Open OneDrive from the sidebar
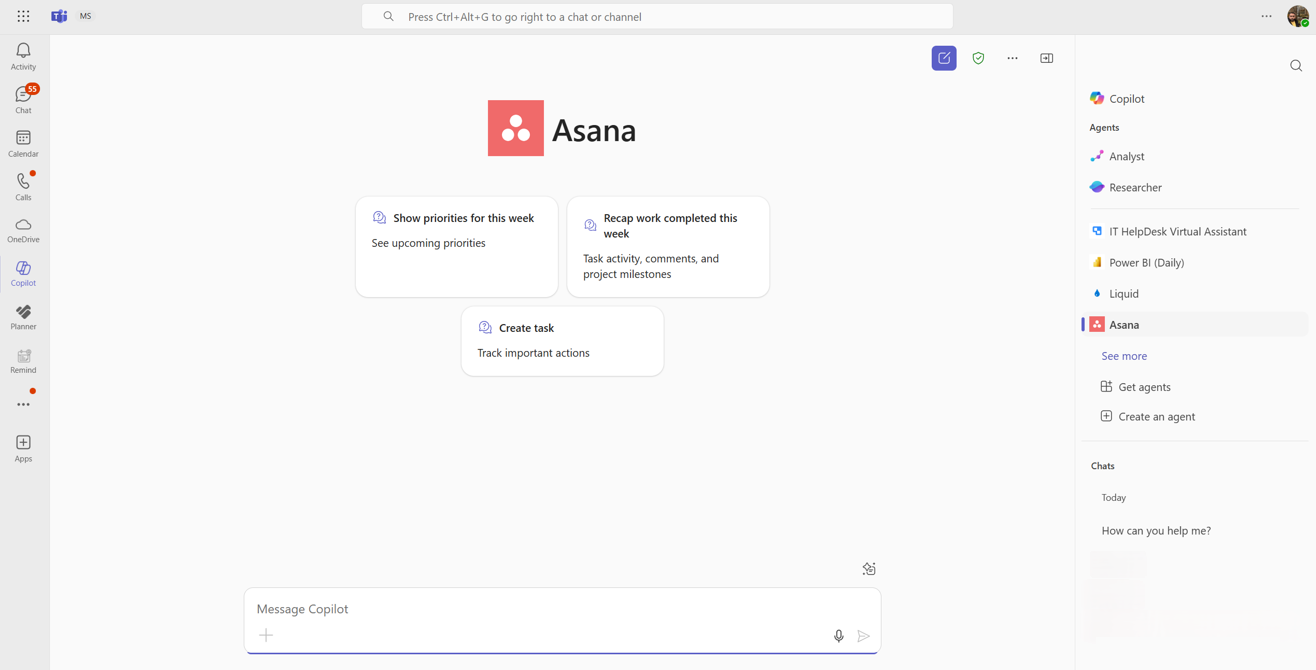The height and width of the screenshot is (670, 1316). click(23, 230)
